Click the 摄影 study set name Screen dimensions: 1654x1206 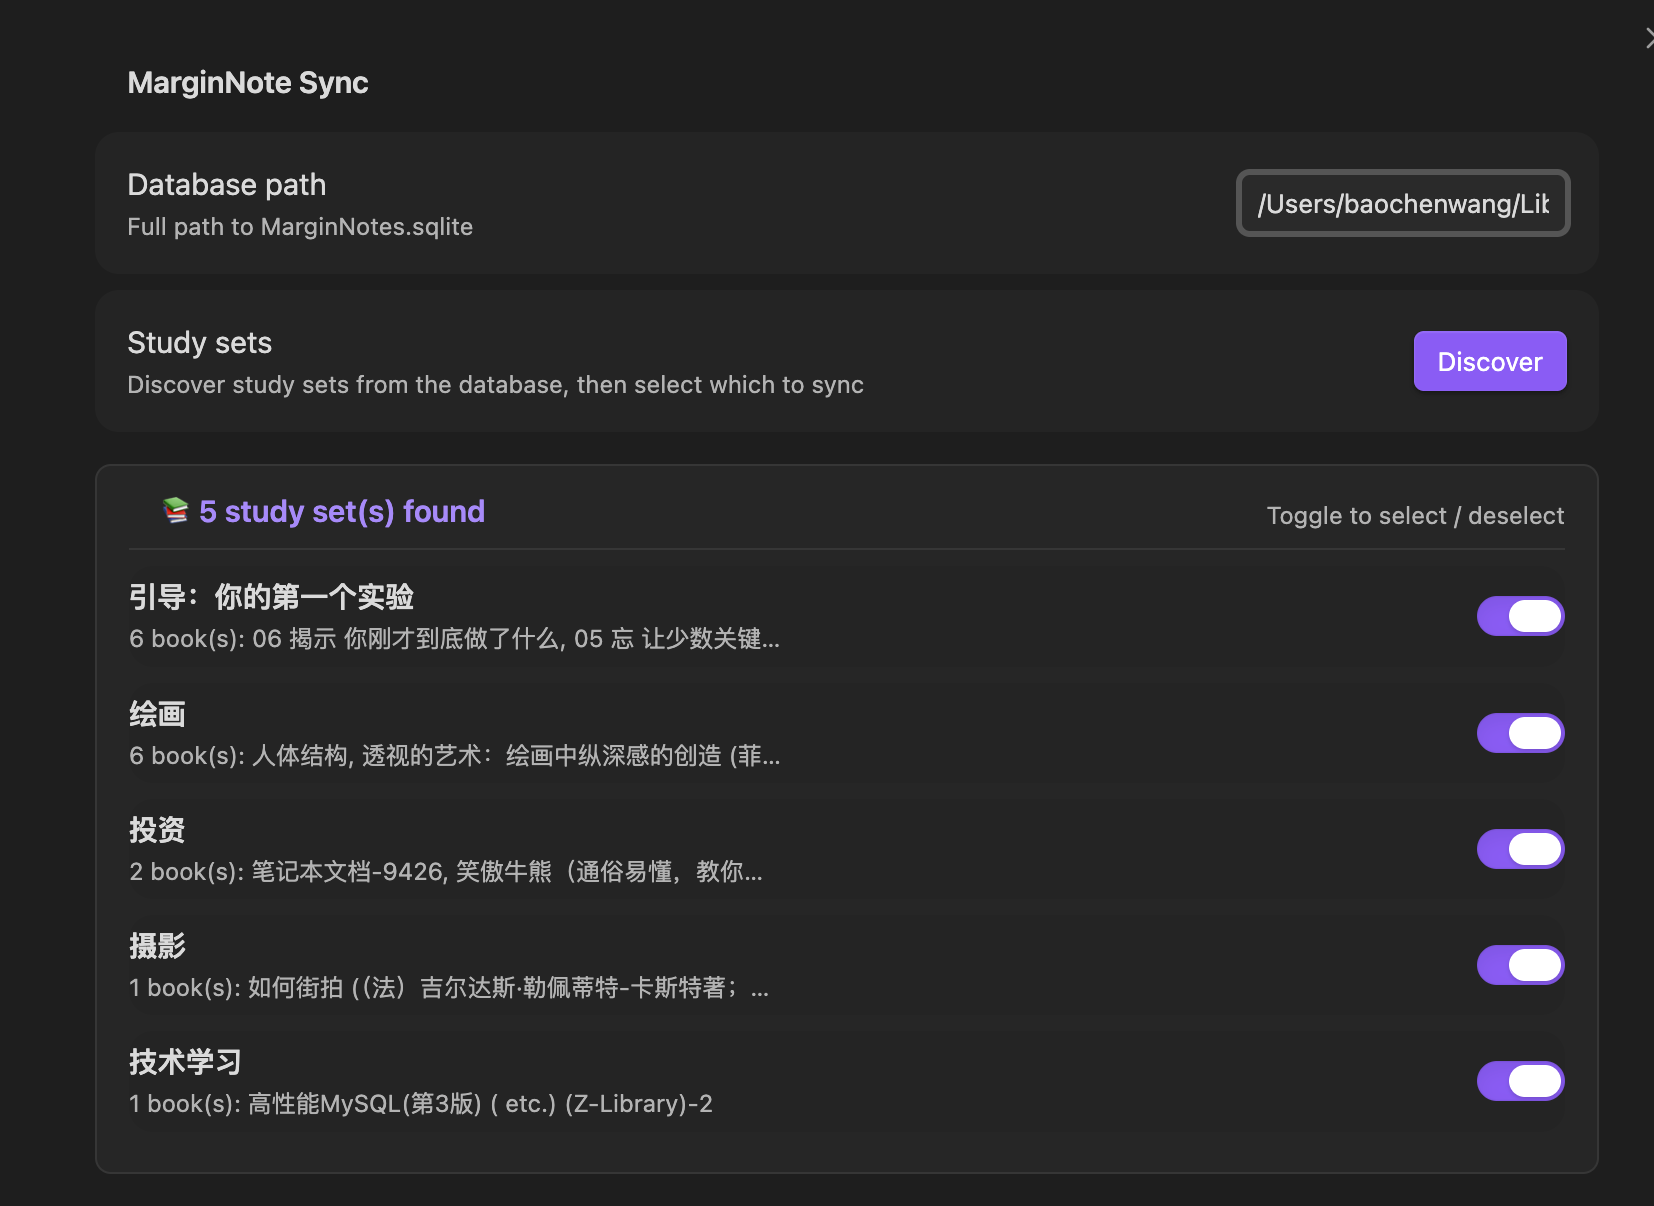[x=157, y=946]
